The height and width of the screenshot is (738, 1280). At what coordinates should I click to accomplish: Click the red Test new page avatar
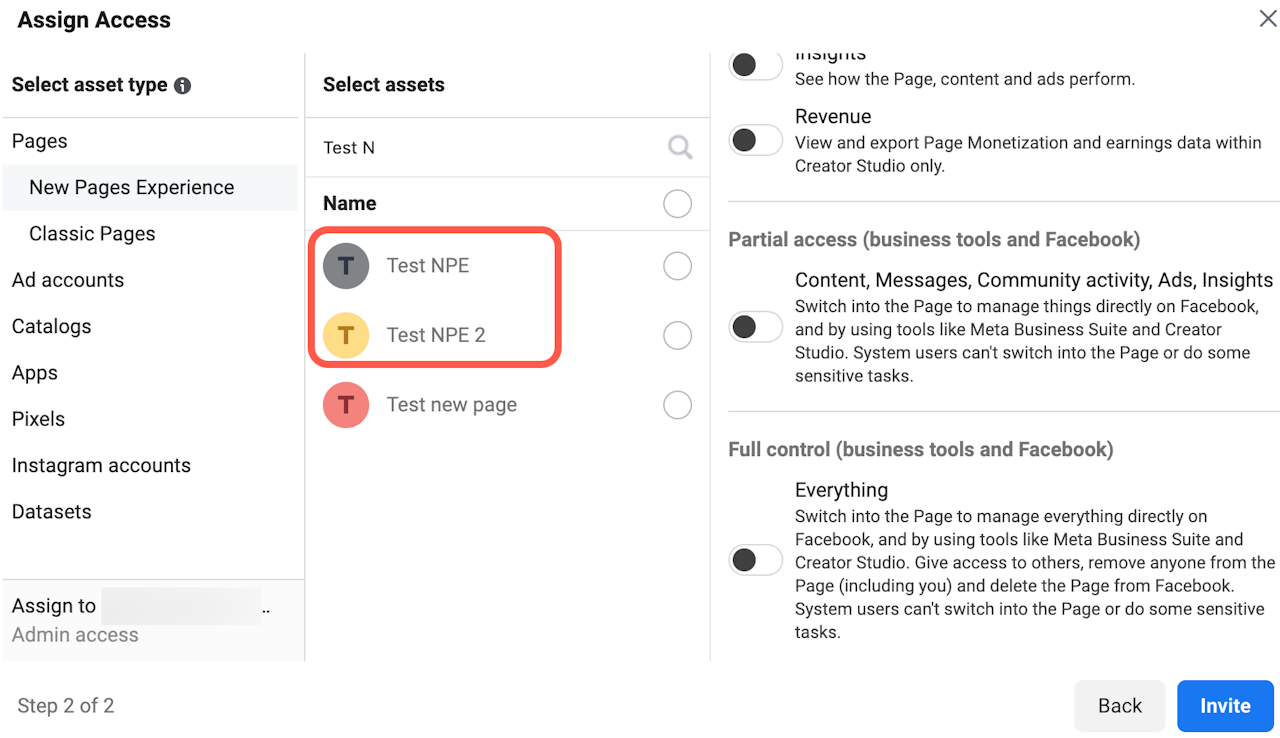point(346,405)
